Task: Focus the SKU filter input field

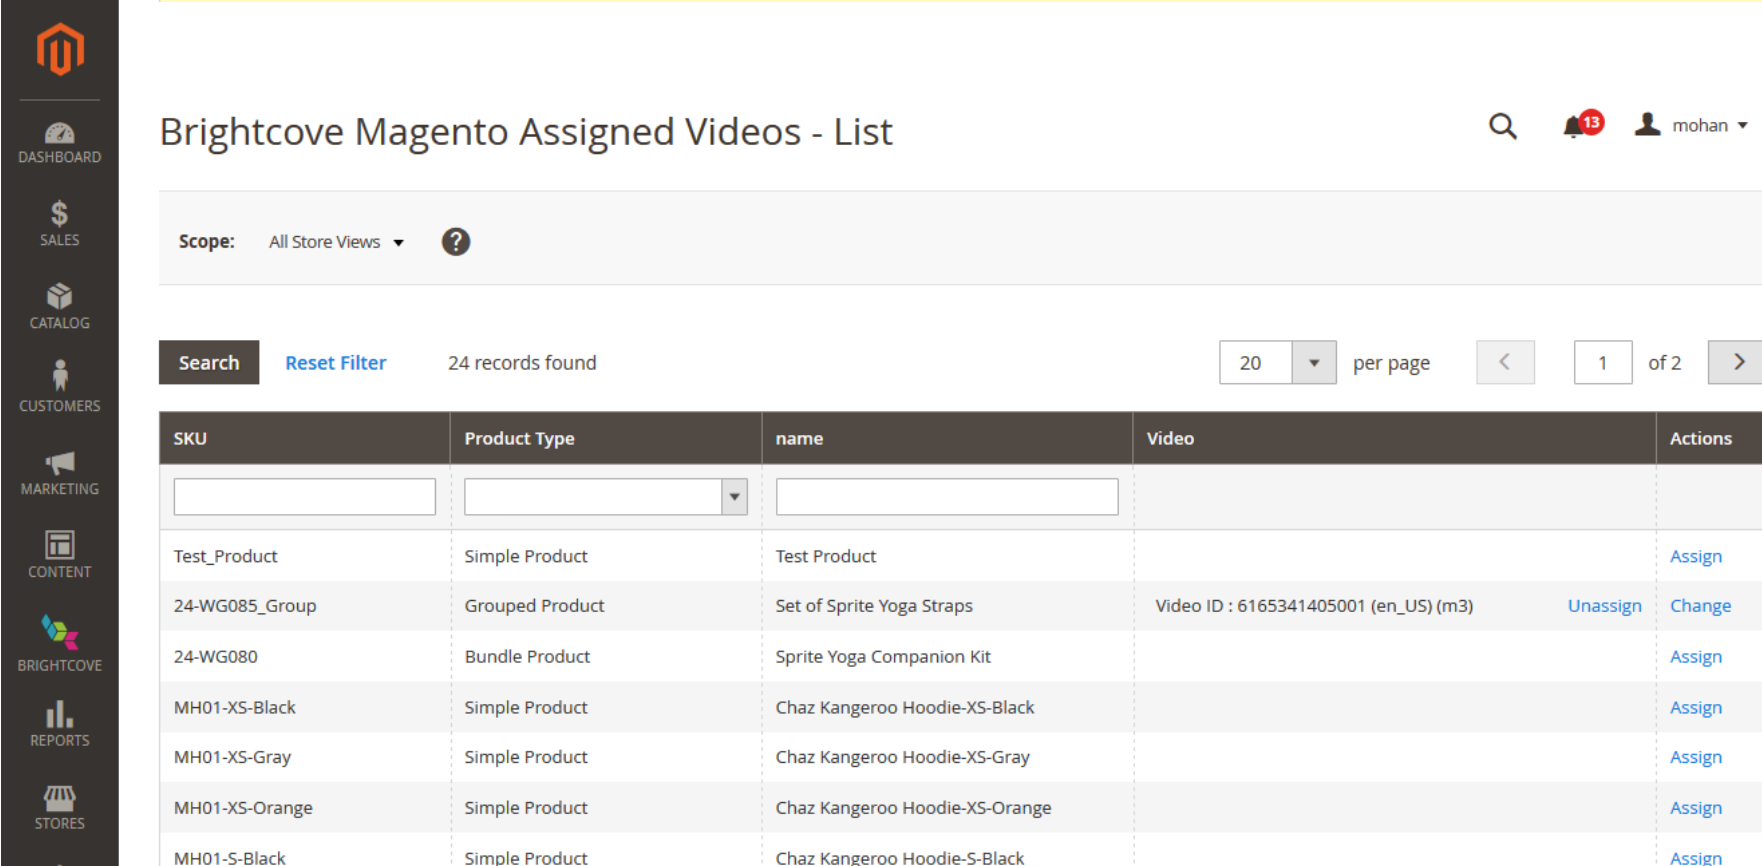Action: [305, 497]
